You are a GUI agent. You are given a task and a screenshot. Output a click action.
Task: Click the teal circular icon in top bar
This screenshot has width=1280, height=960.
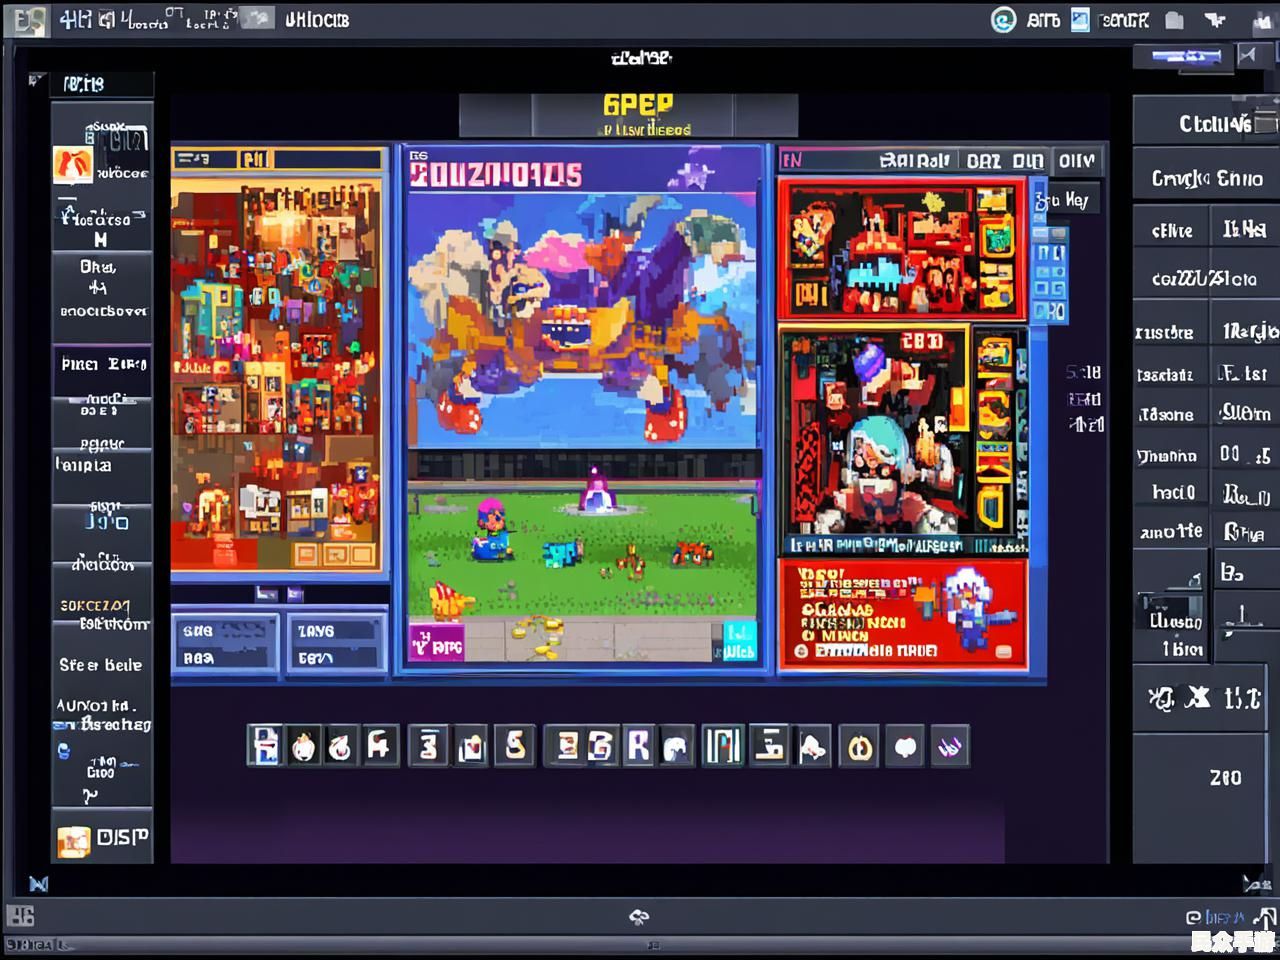(1002, 20)
